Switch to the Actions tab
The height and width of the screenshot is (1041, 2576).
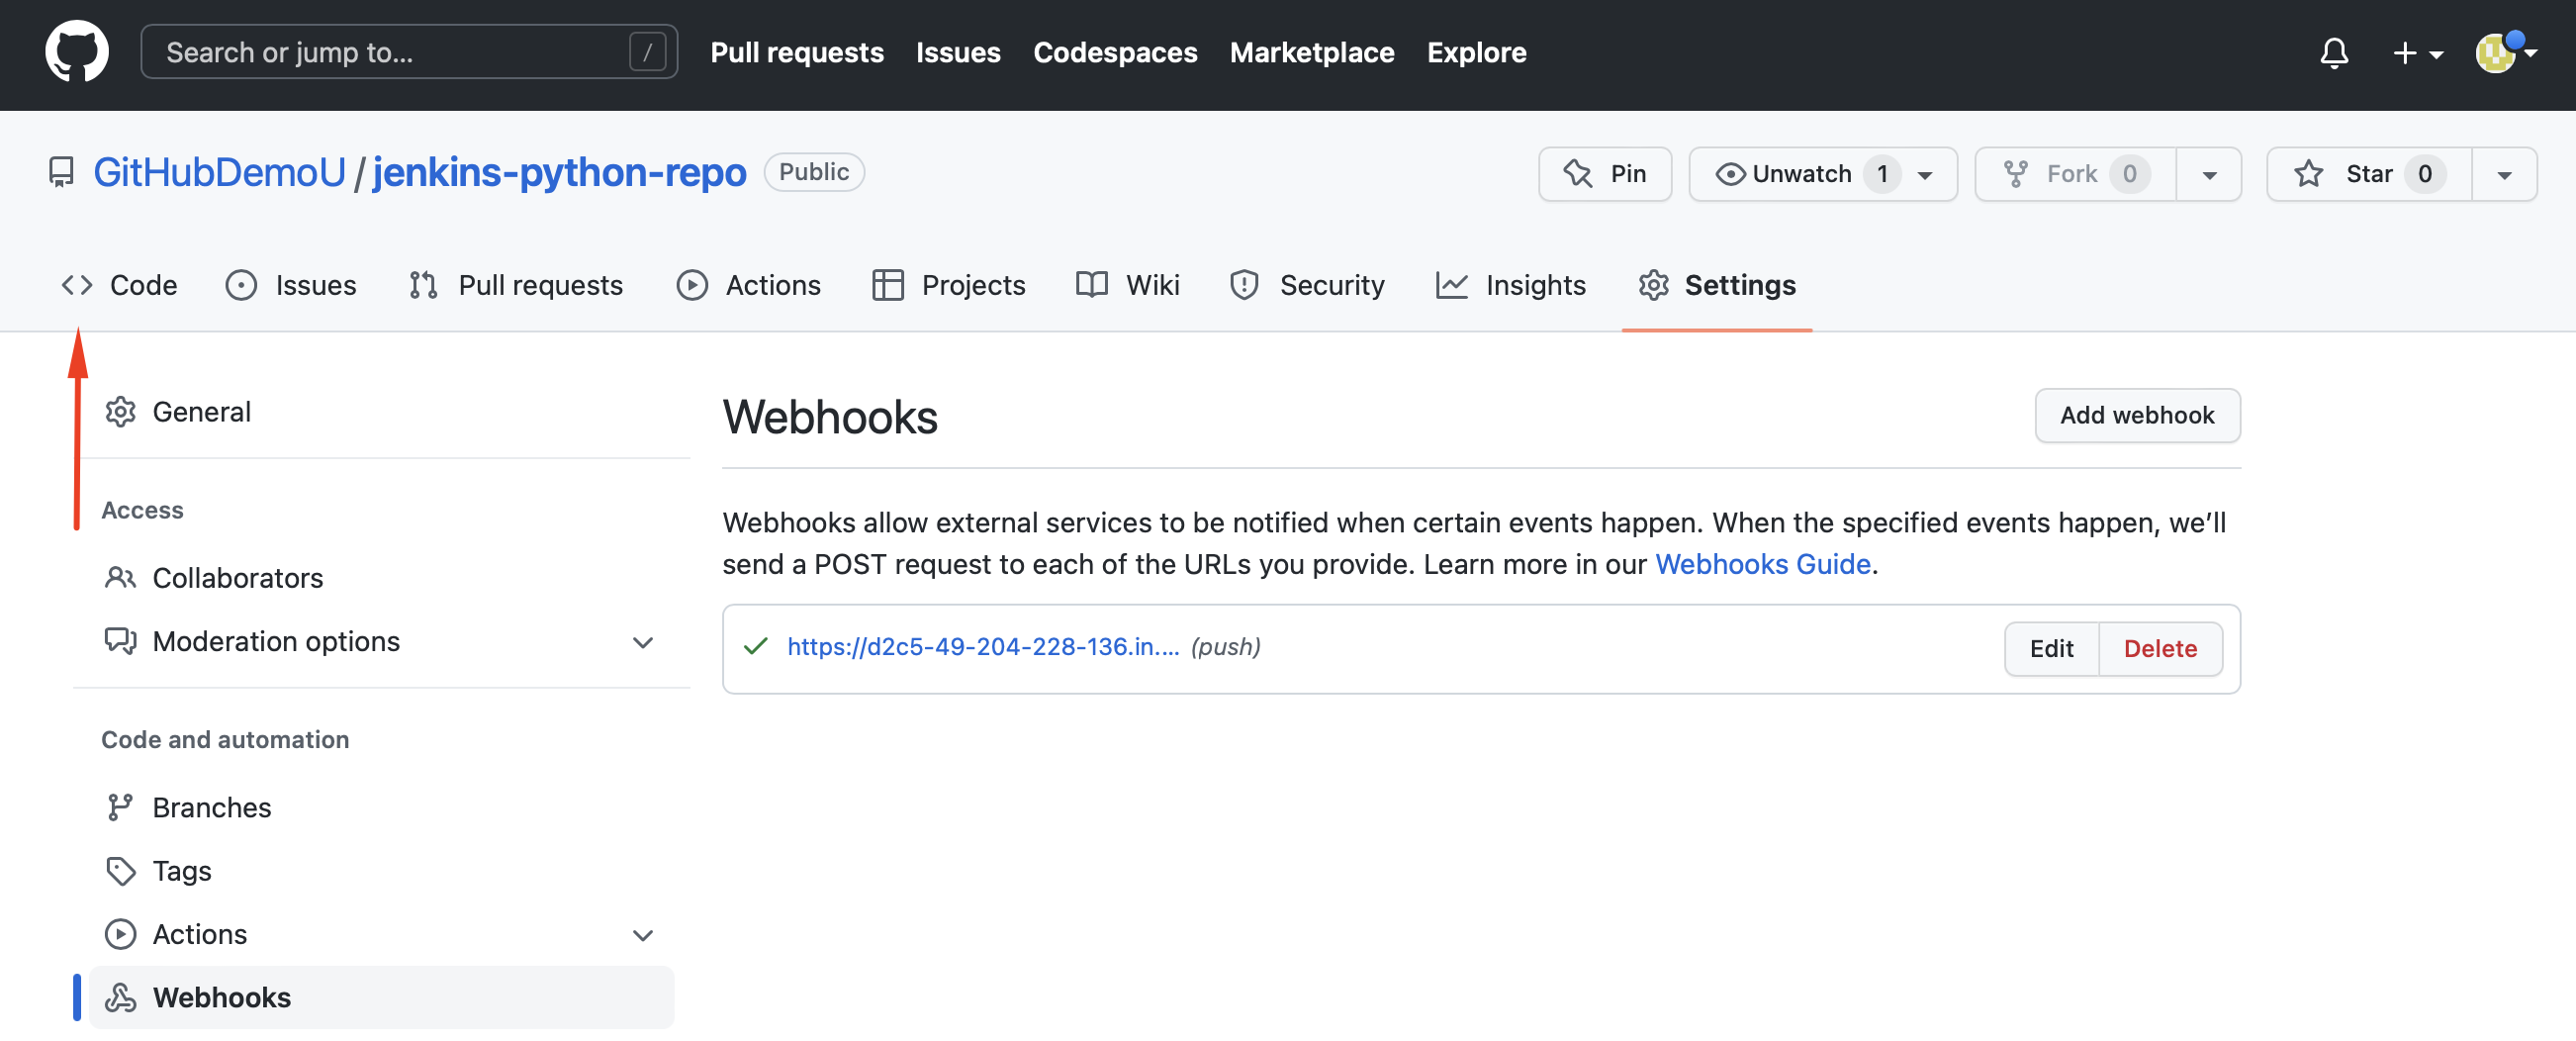tap(748, 285)
